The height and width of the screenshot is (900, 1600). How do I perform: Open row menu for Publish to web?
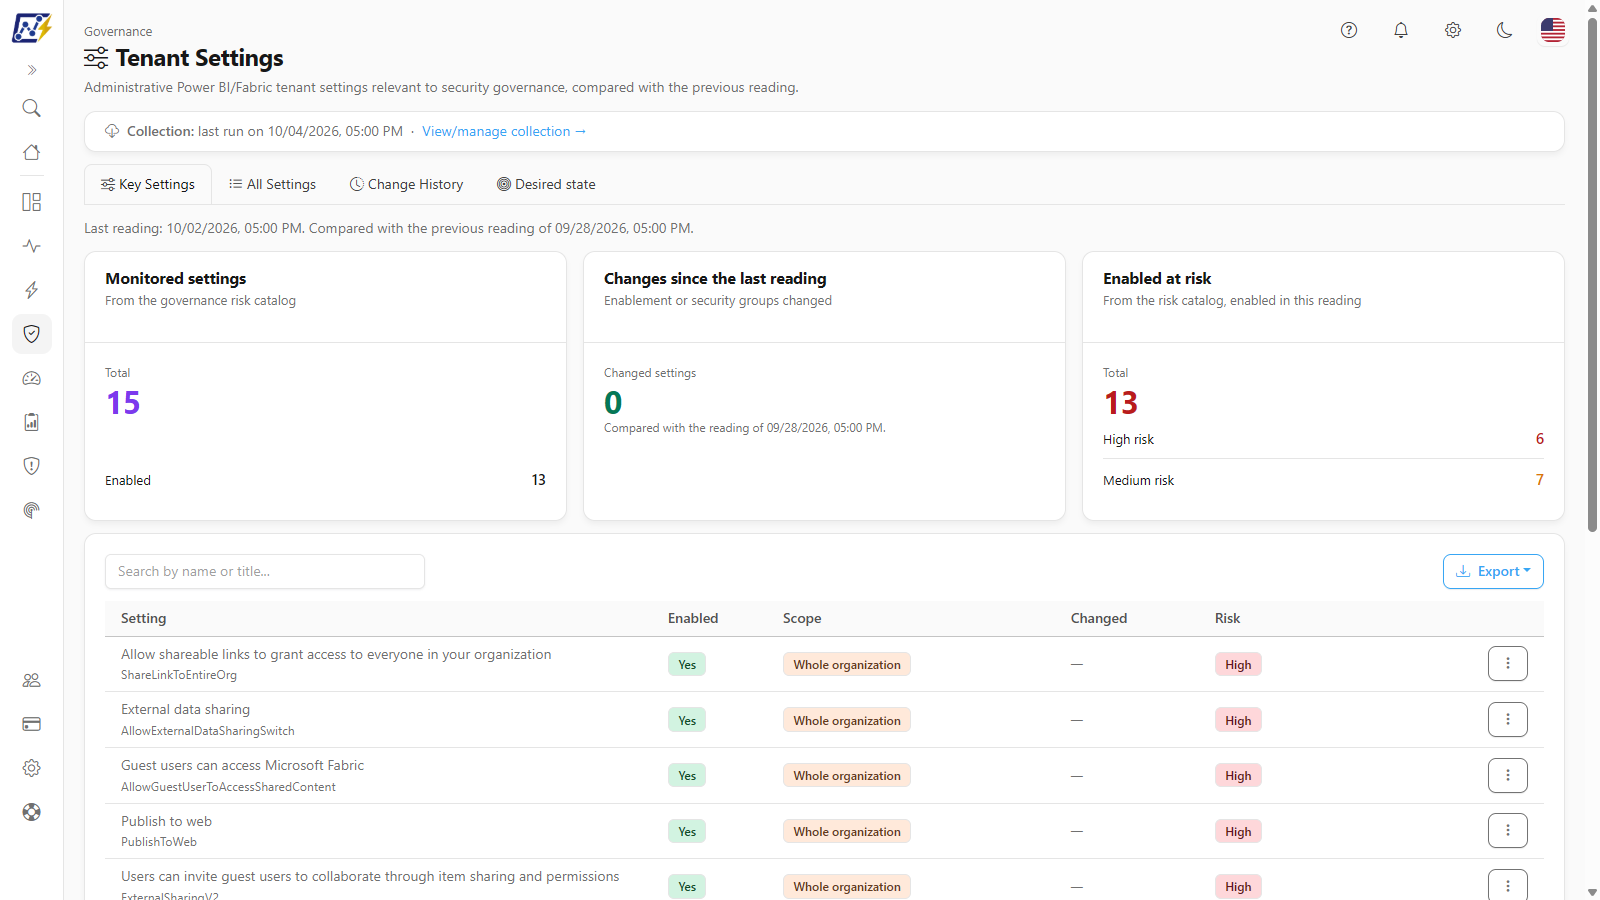pyautogui.click(x=1508, y=830)
